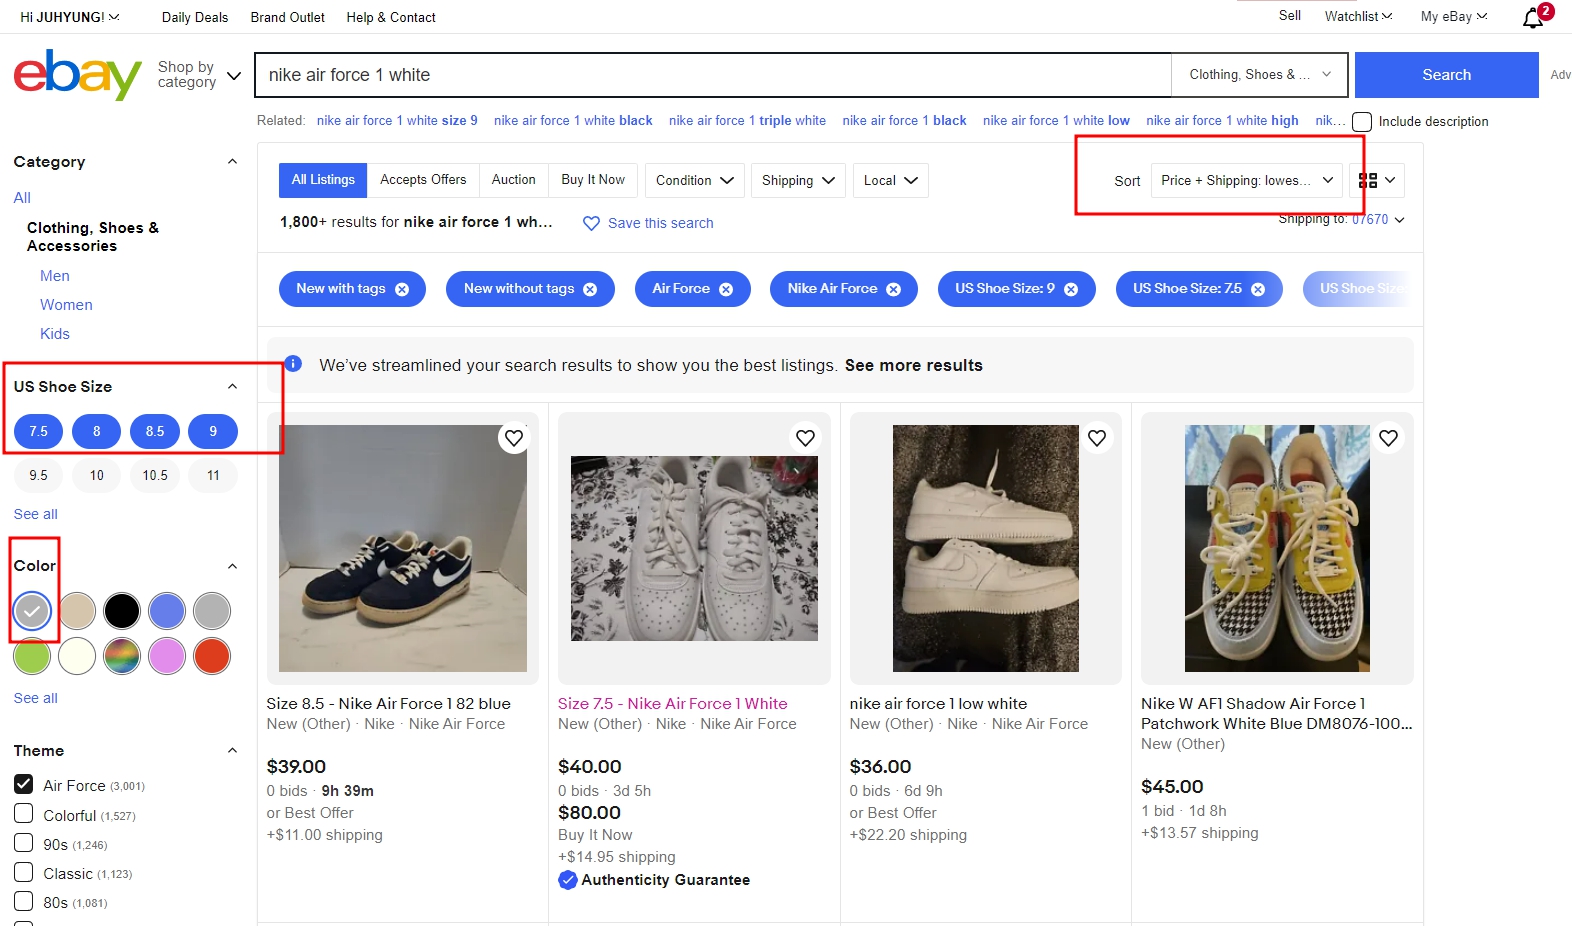Open the gallery view options
The width and height of the screenshot is (1572, 926).
[1377, 180]
